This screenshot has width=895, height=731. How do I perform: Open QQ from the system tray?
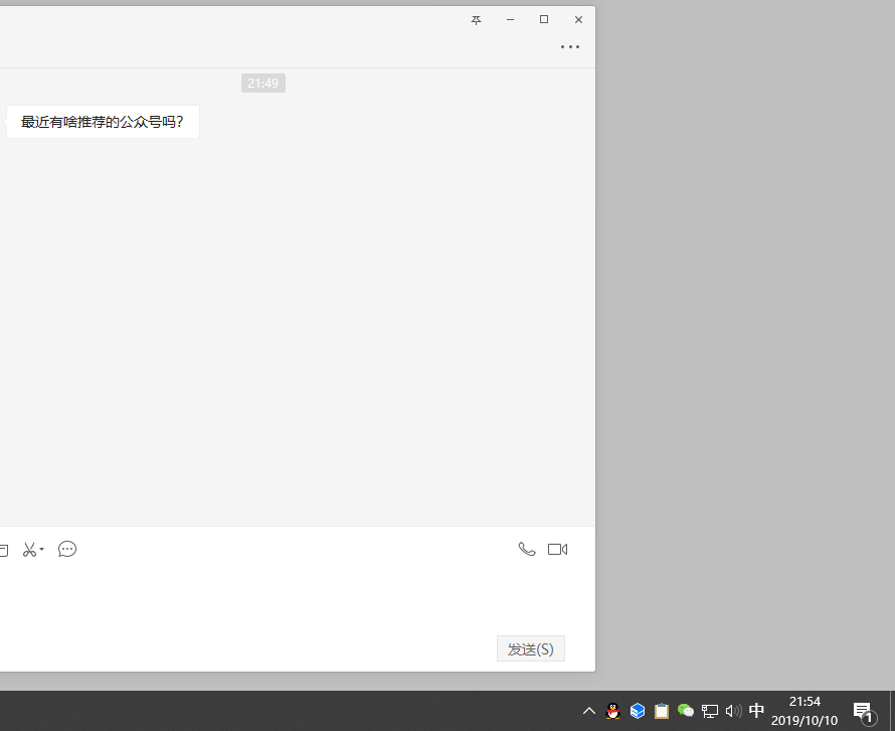(x=611, y=710)
